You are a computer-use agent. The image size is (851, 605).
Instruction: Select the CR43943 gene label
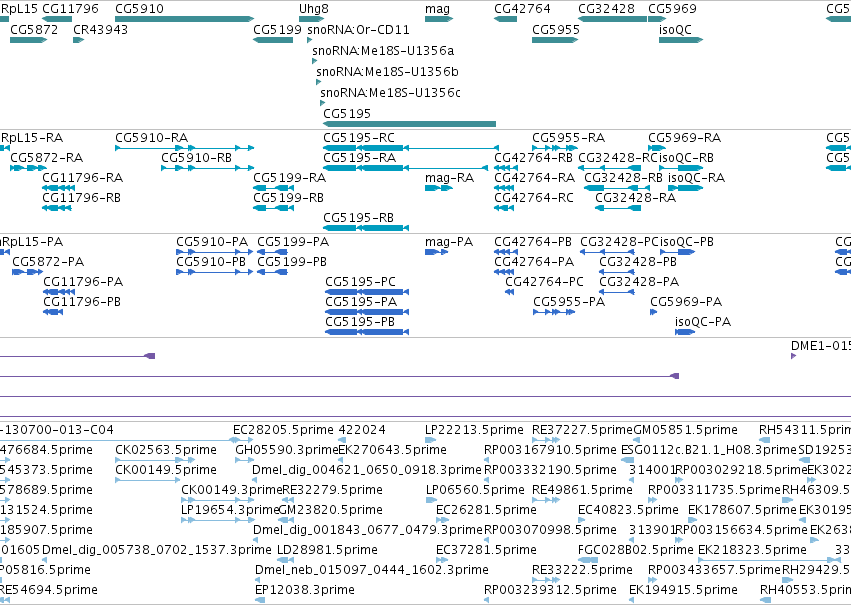pos(100,29)
